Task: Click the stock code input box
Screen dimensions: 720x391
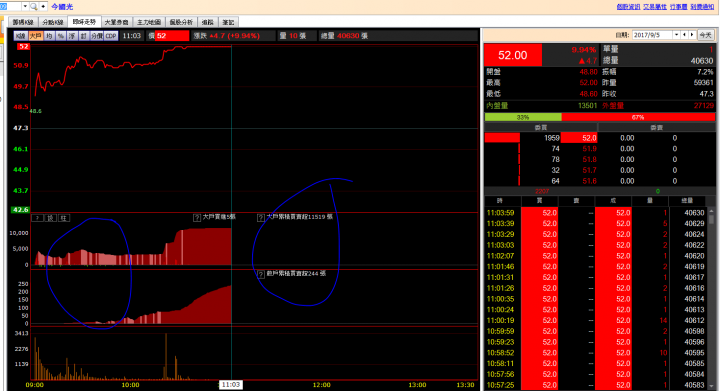Action: [10, 6]
